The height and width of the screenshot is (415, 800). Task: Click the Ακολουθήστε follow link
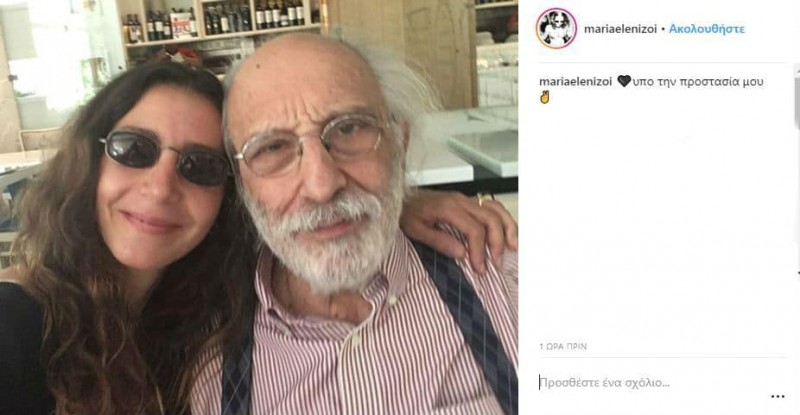[706, 29]
